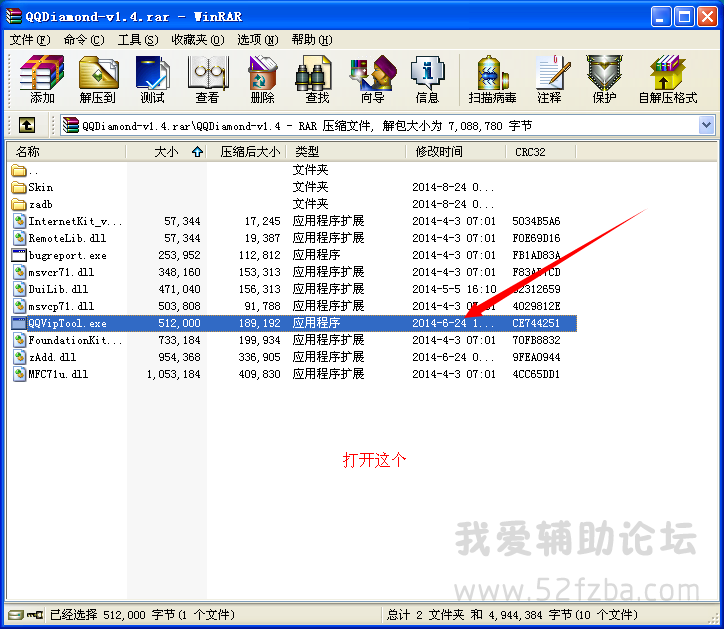This screenshot has height=629, width=724.
Task: Open the Tools (工具) menu
Action: click(138, 40)
